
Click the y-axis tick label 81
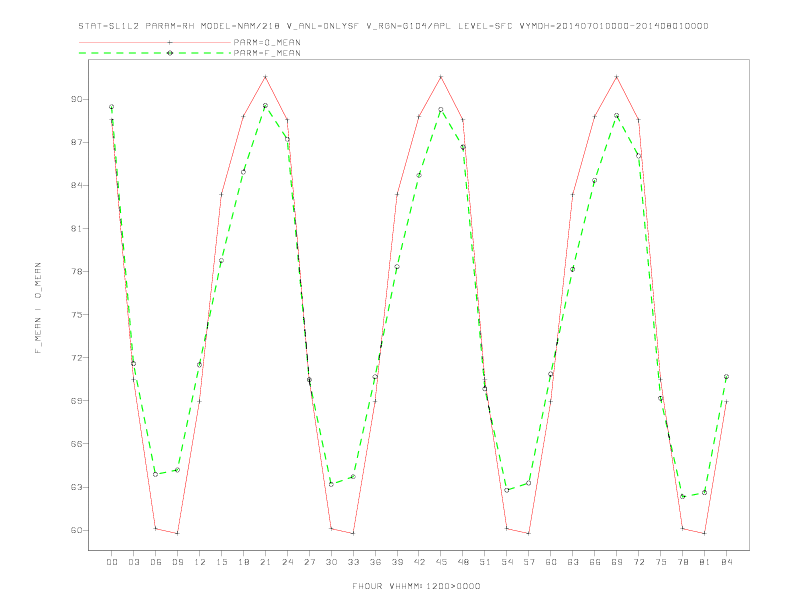[76, 229]
